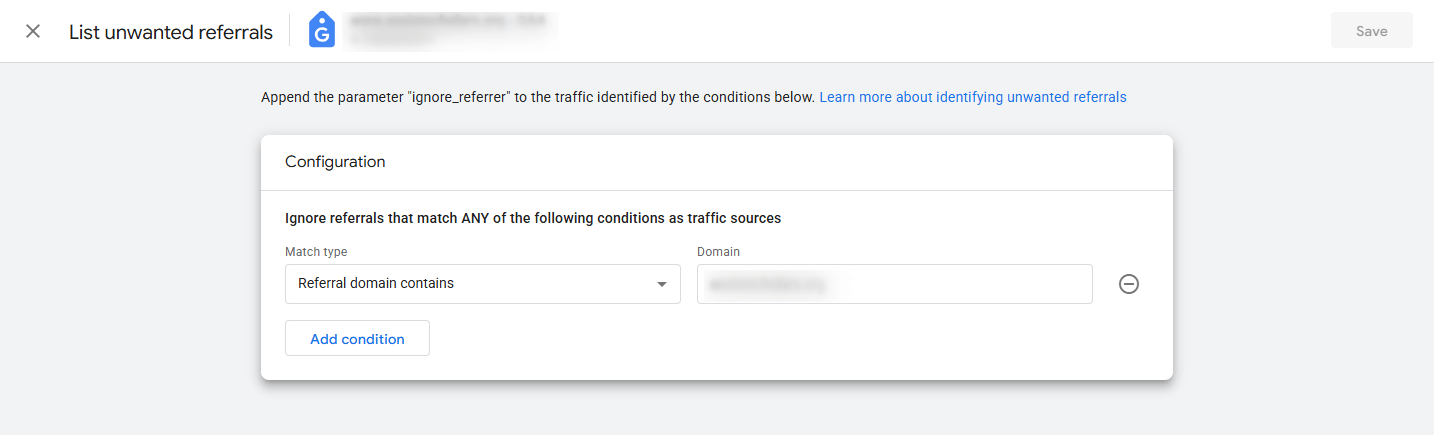Remove the referral condition with minus icon
This screenshot has height=435, width=1434.
click(1129, 285)
